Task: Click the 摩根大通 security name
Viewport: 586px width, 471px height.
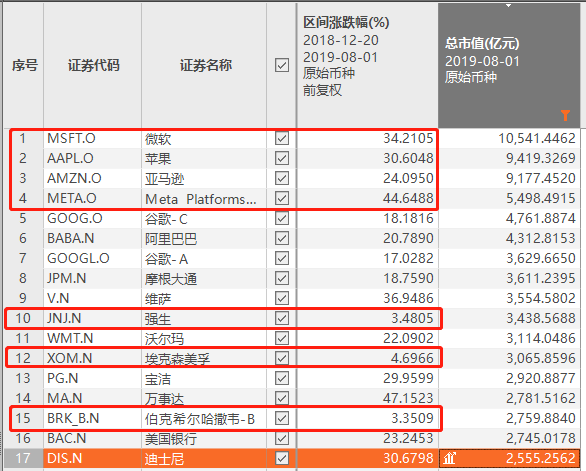Action: (x=171, y=279)
